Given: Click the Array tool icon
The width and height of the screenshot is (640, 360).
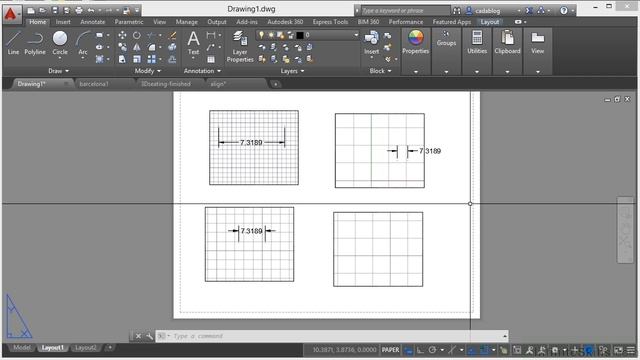Looking at the screenshot, I should [x=151, y=59].
